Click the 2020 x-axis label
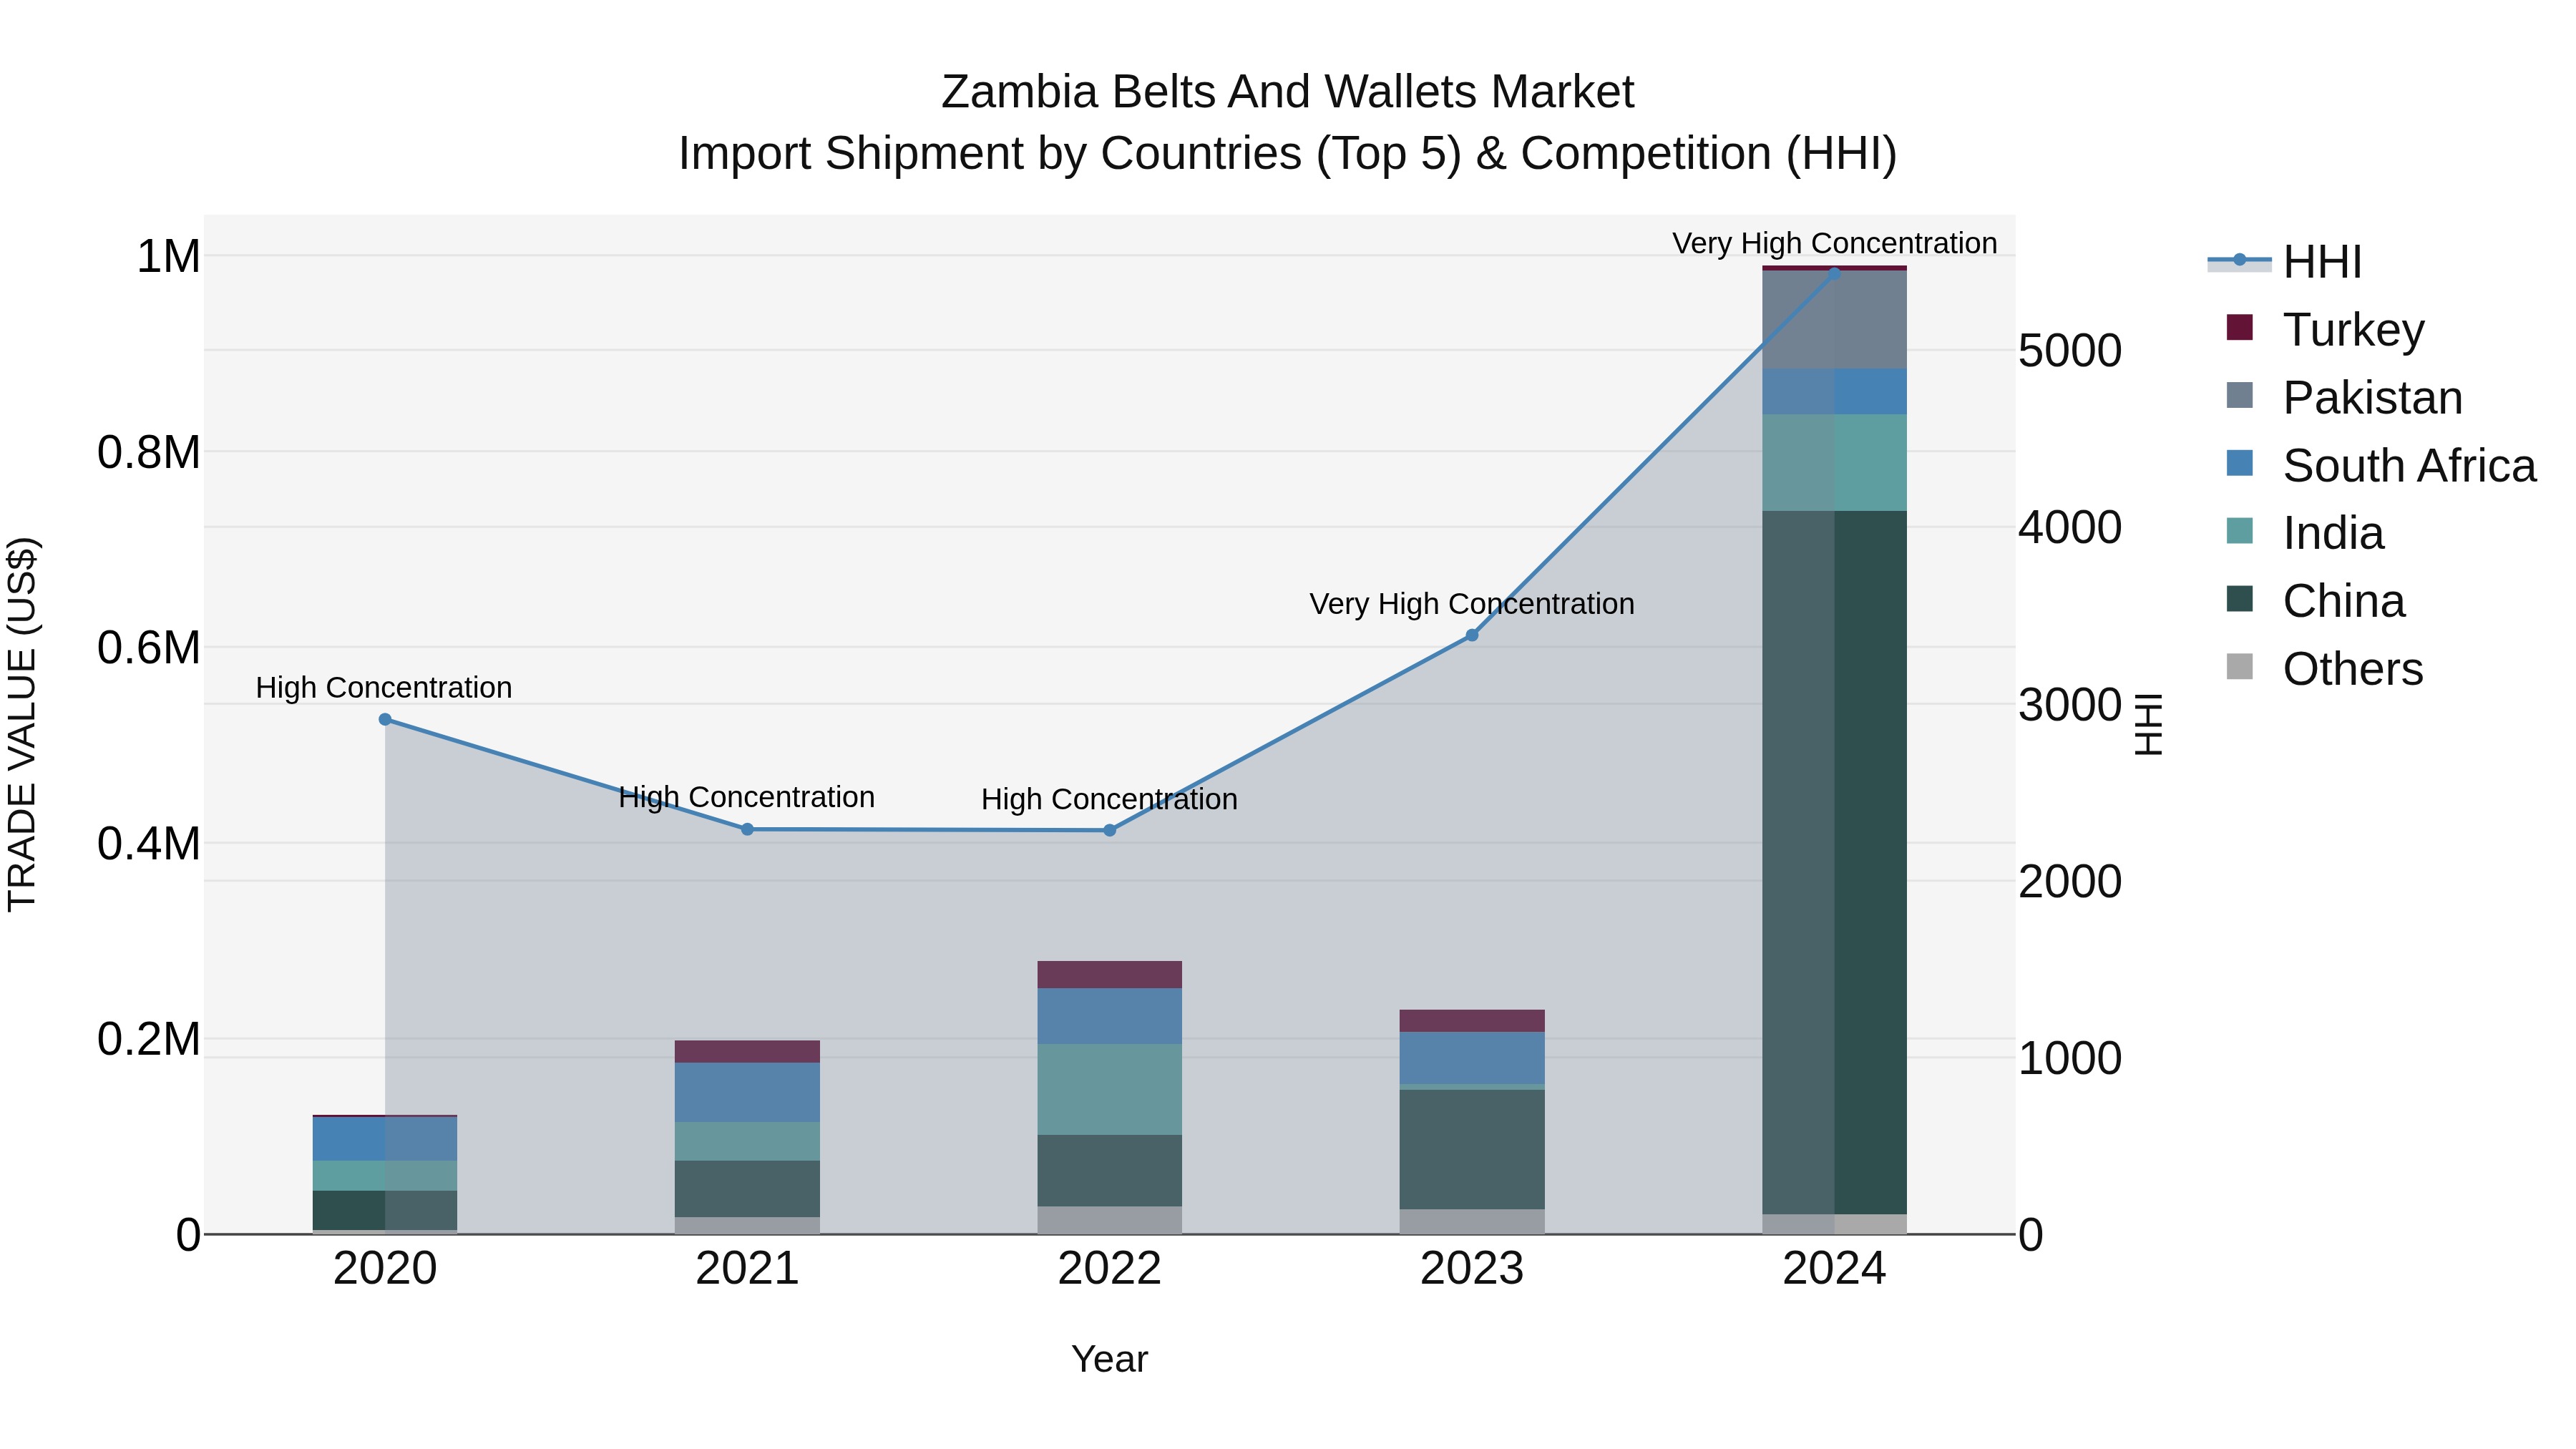Viewport: 2576px width, 1449px height. 385,1269
